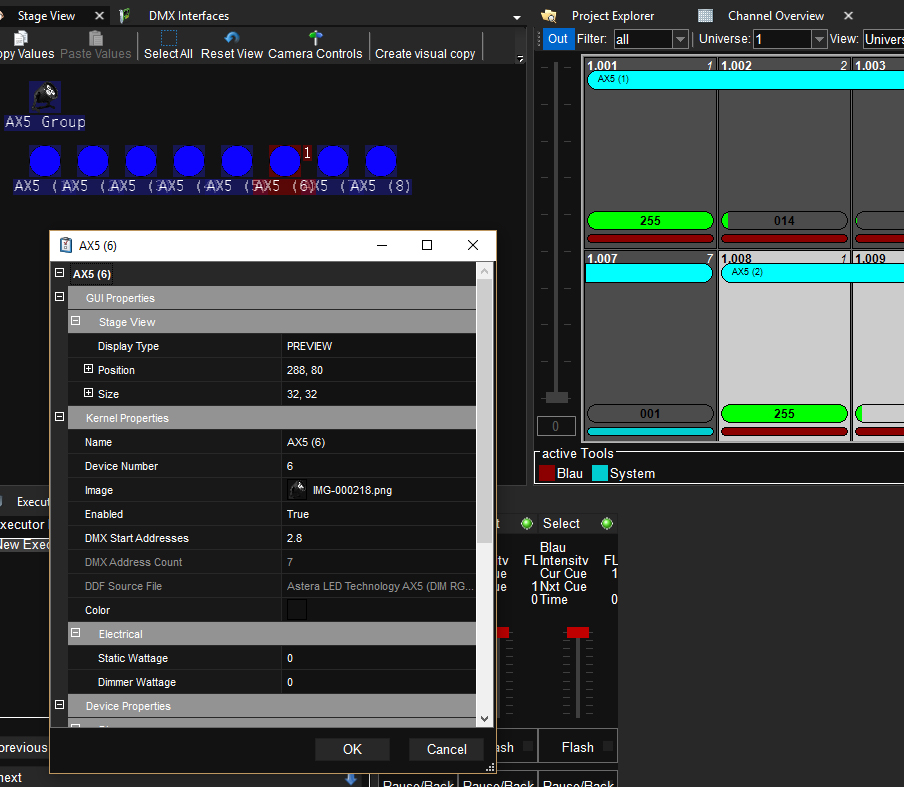This screenshot has width=904, height=787.
Task: Click the Reset View icon
Action: click(232, 38)
